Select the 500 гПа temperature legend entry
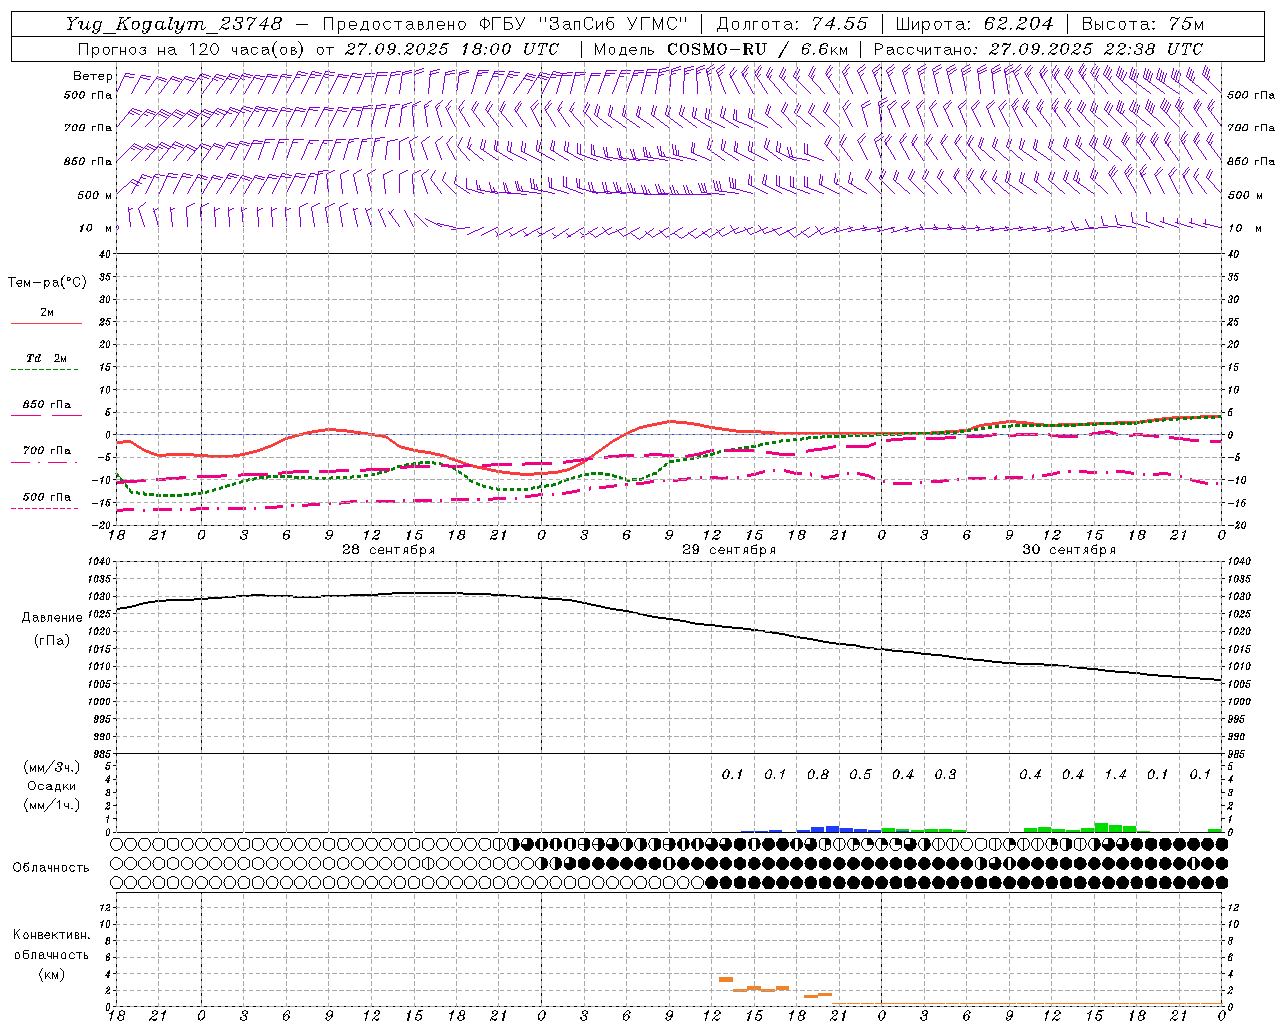 46,497
